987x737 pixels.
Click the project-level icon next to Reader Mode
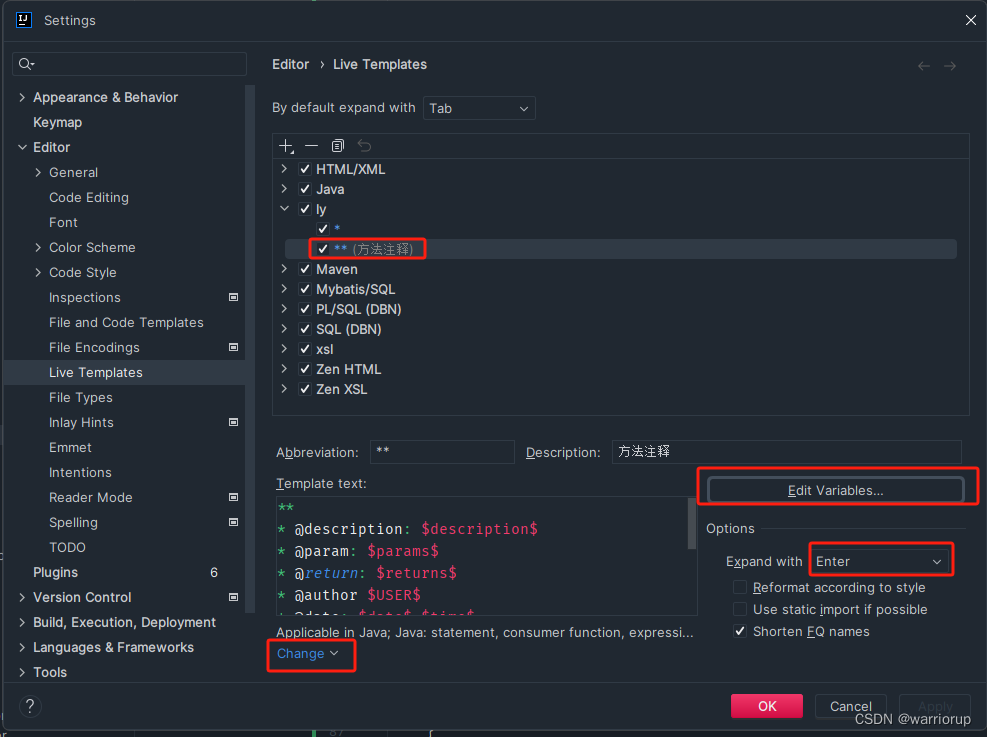pos(234,497)
